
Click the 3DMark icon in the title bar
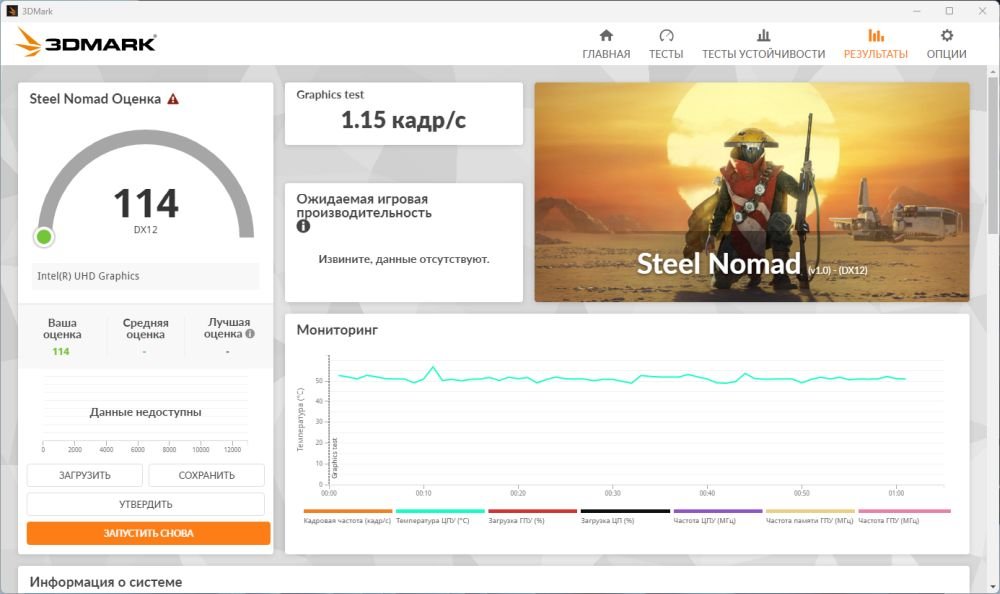point(11,11)
